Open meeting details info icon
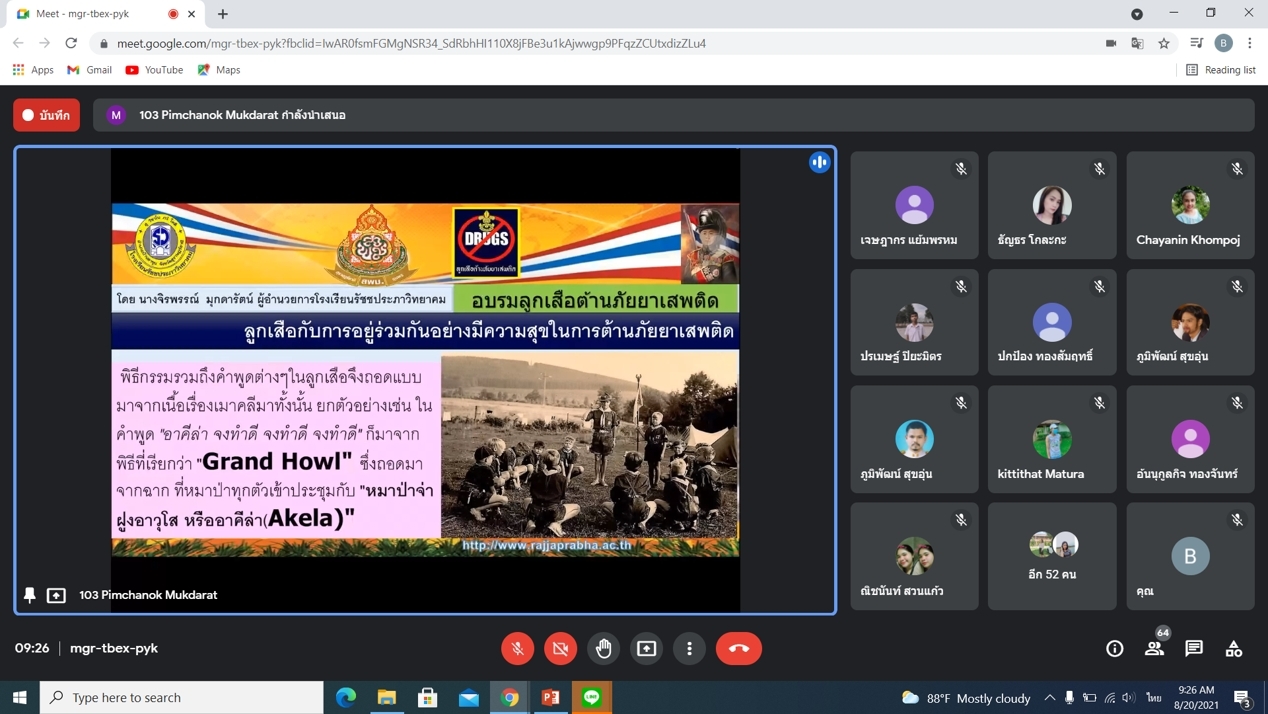This screenshot has width=1268, height=714. click(x=1114, y=648)
